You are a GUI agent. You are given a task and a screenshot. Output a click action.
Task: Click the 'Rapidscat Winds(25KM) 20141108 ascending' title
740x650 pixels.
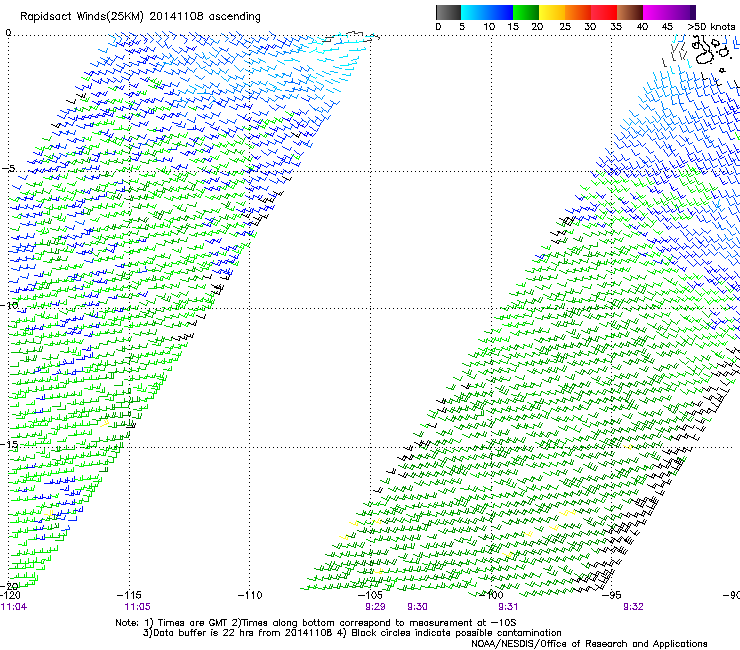[x=140, y=17]
